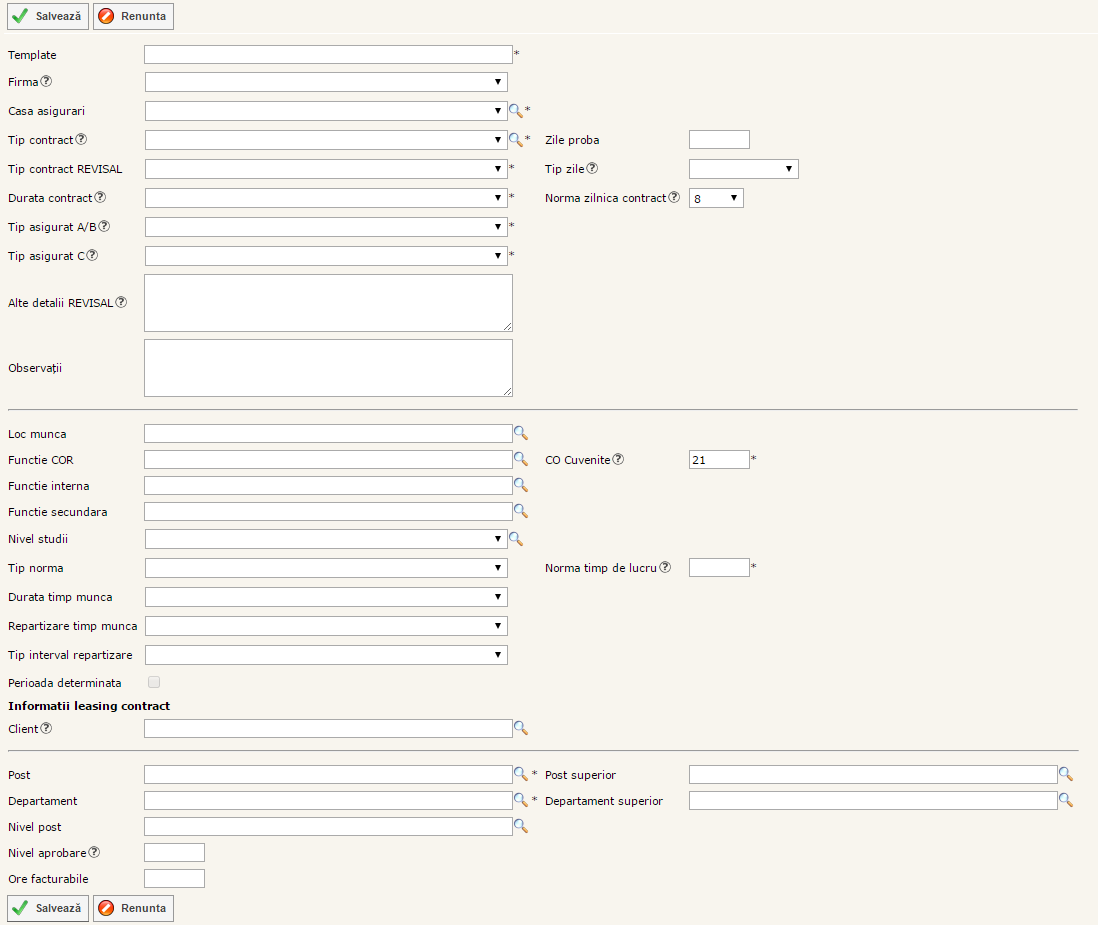1098x925 pixels.
Task: Expand the Tip zile dropdown
Action: pyautogui.click(x=743, y=169)
